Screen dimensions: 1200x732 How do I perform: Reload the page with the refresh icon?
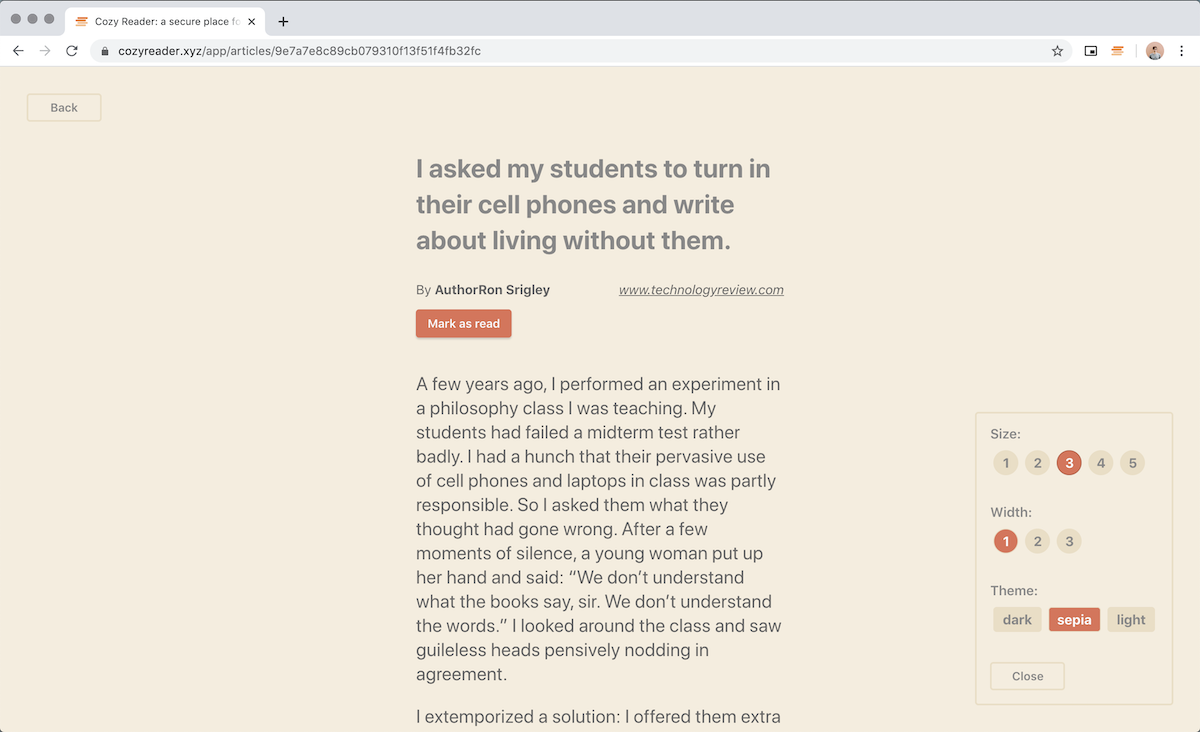point(72,51)
